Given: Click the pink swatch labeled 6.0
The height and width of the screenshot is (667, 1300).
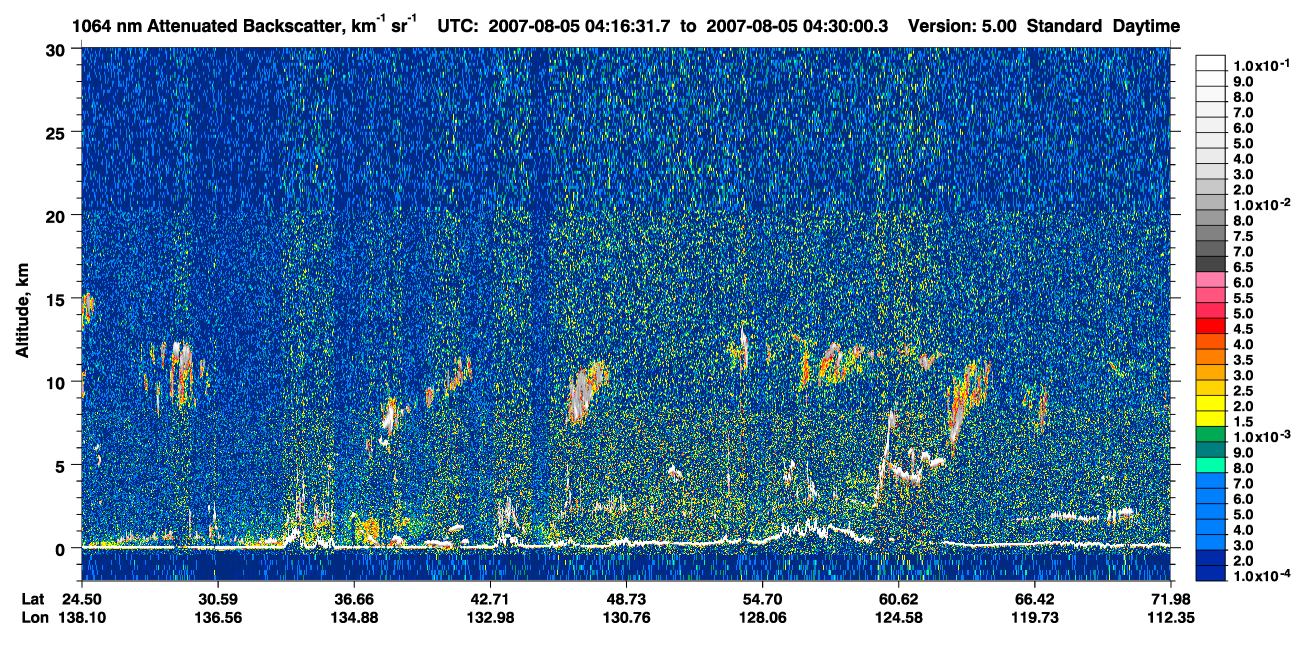Looking at the screenshot, I should click(x=1210, y=280).
